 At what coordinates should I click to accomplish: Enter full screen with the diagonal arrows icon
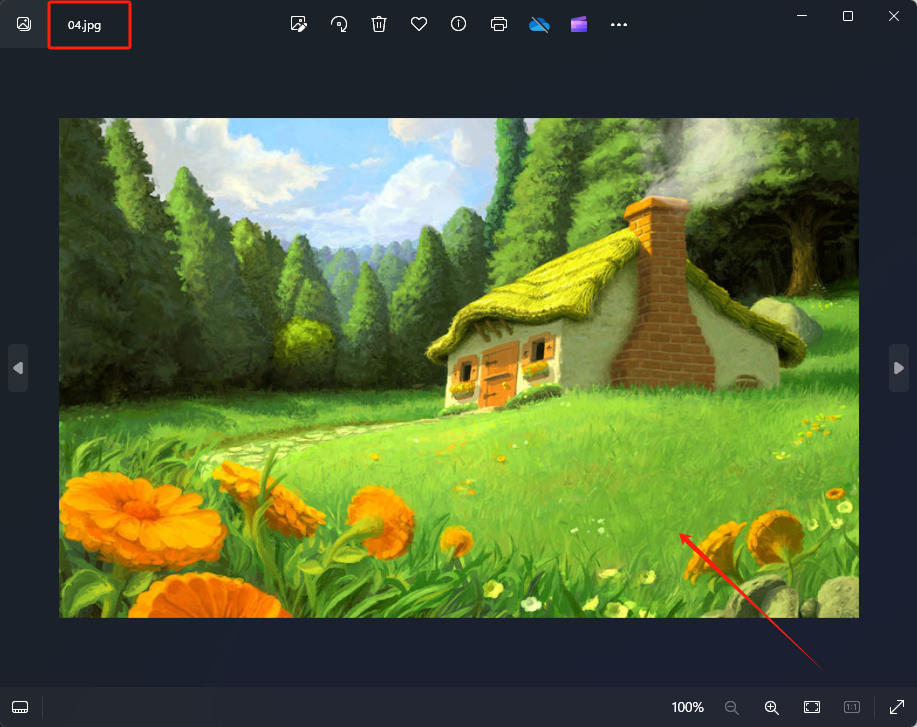coord(897,707)
